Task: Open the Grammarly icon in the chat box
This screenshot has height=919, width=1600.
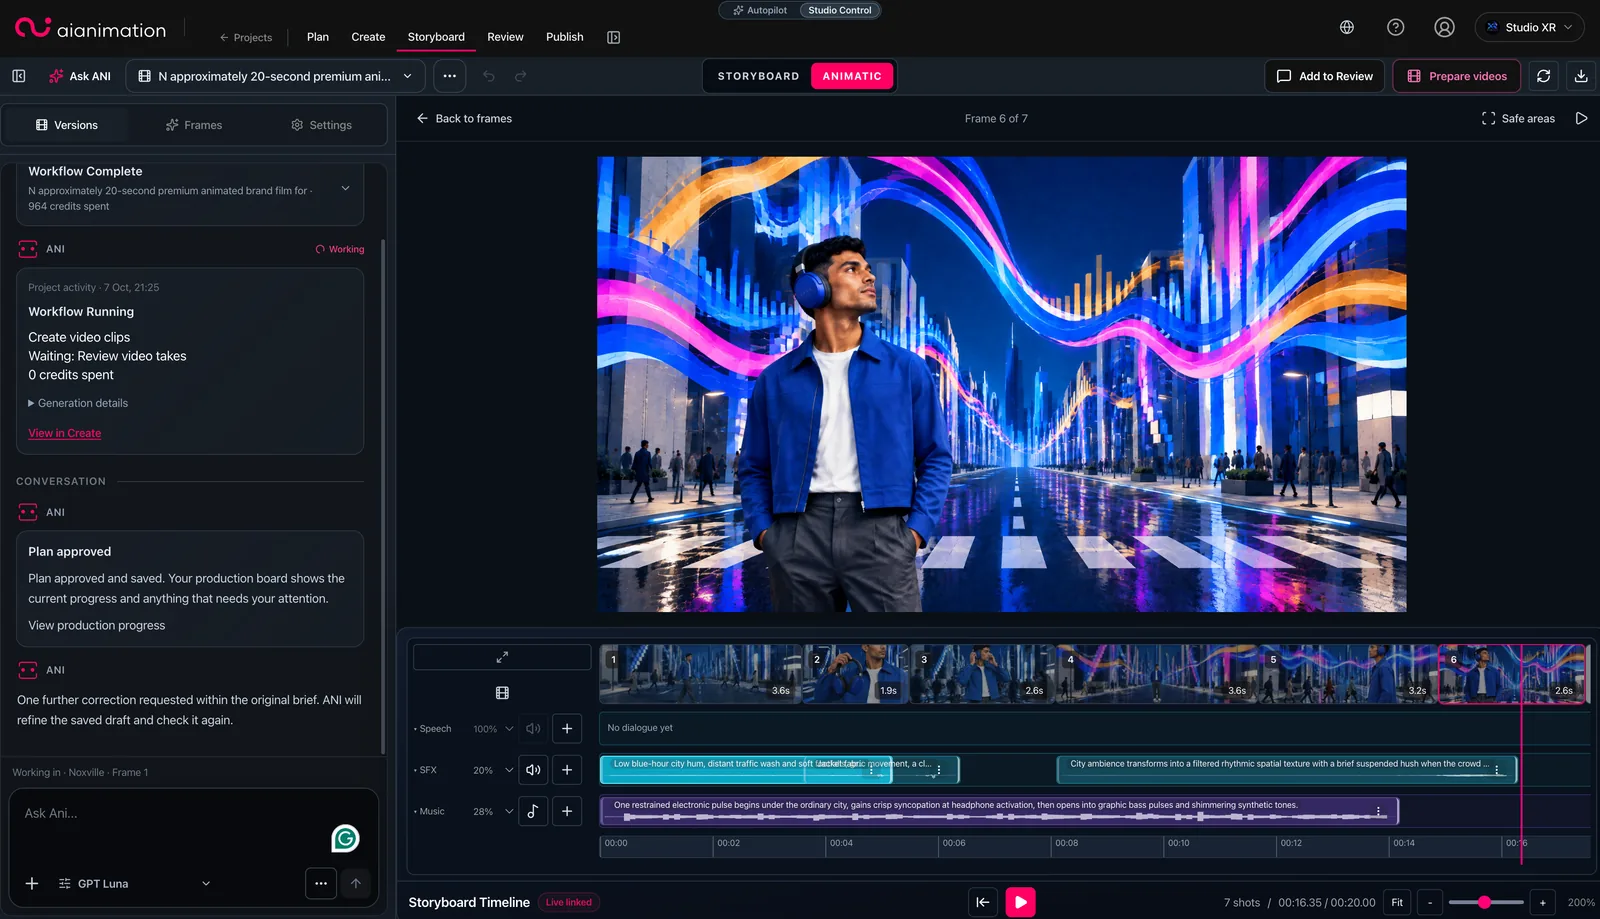Action: point(345,838)
